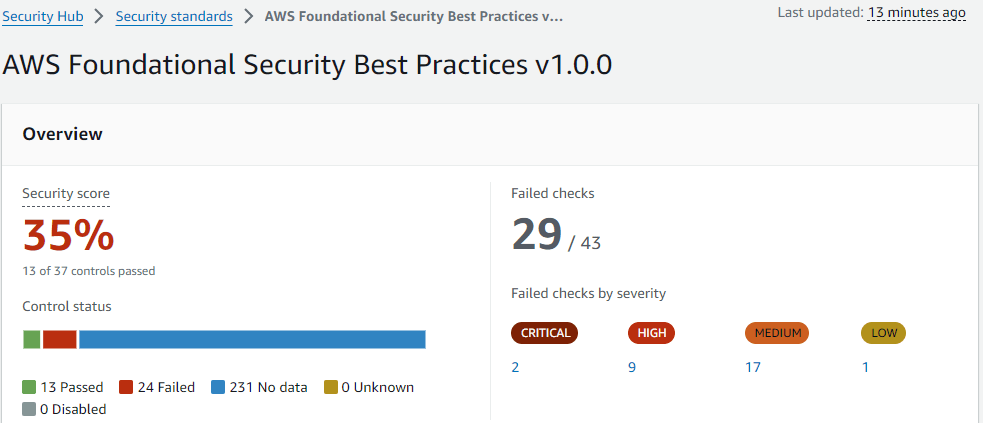This screenshot has width=983, height=423.
Task: Open the 2 critical failed checks link
Action: [515, 367]
